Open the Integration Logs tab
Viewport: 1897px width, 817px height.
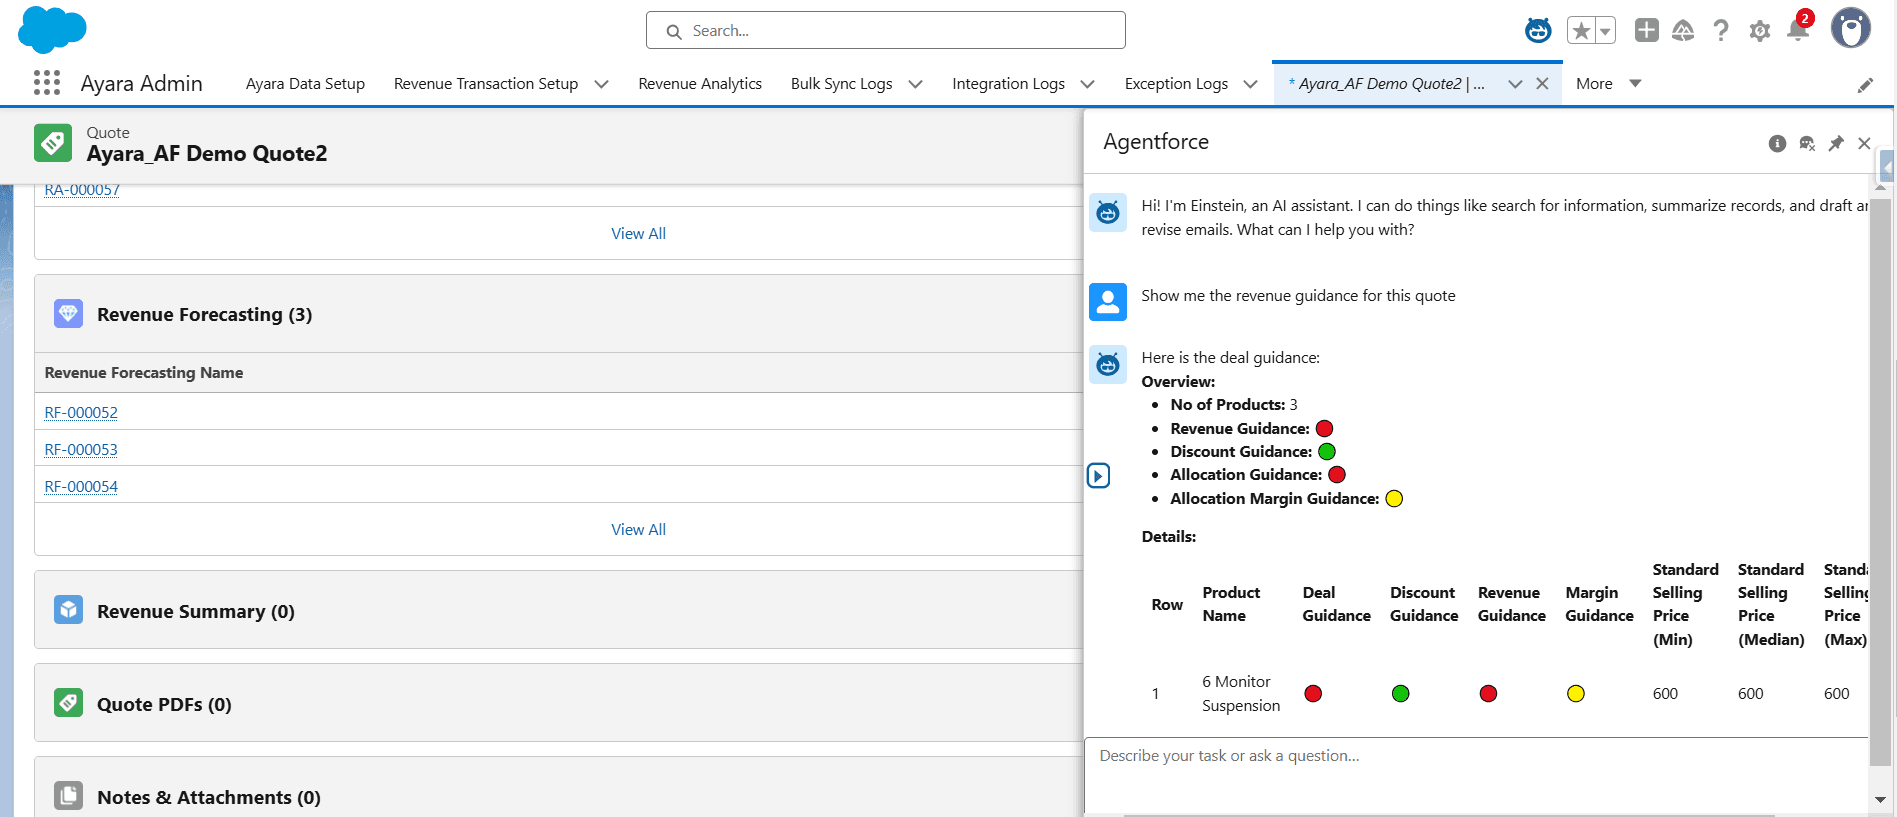pyautogui.click(x=1008, y=84)
